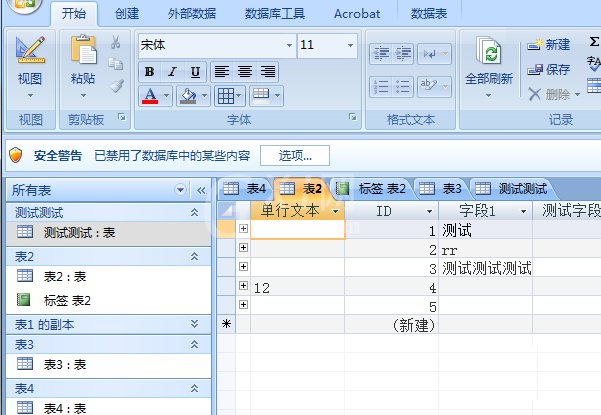Click the bulleted list icon

point(403,87)
